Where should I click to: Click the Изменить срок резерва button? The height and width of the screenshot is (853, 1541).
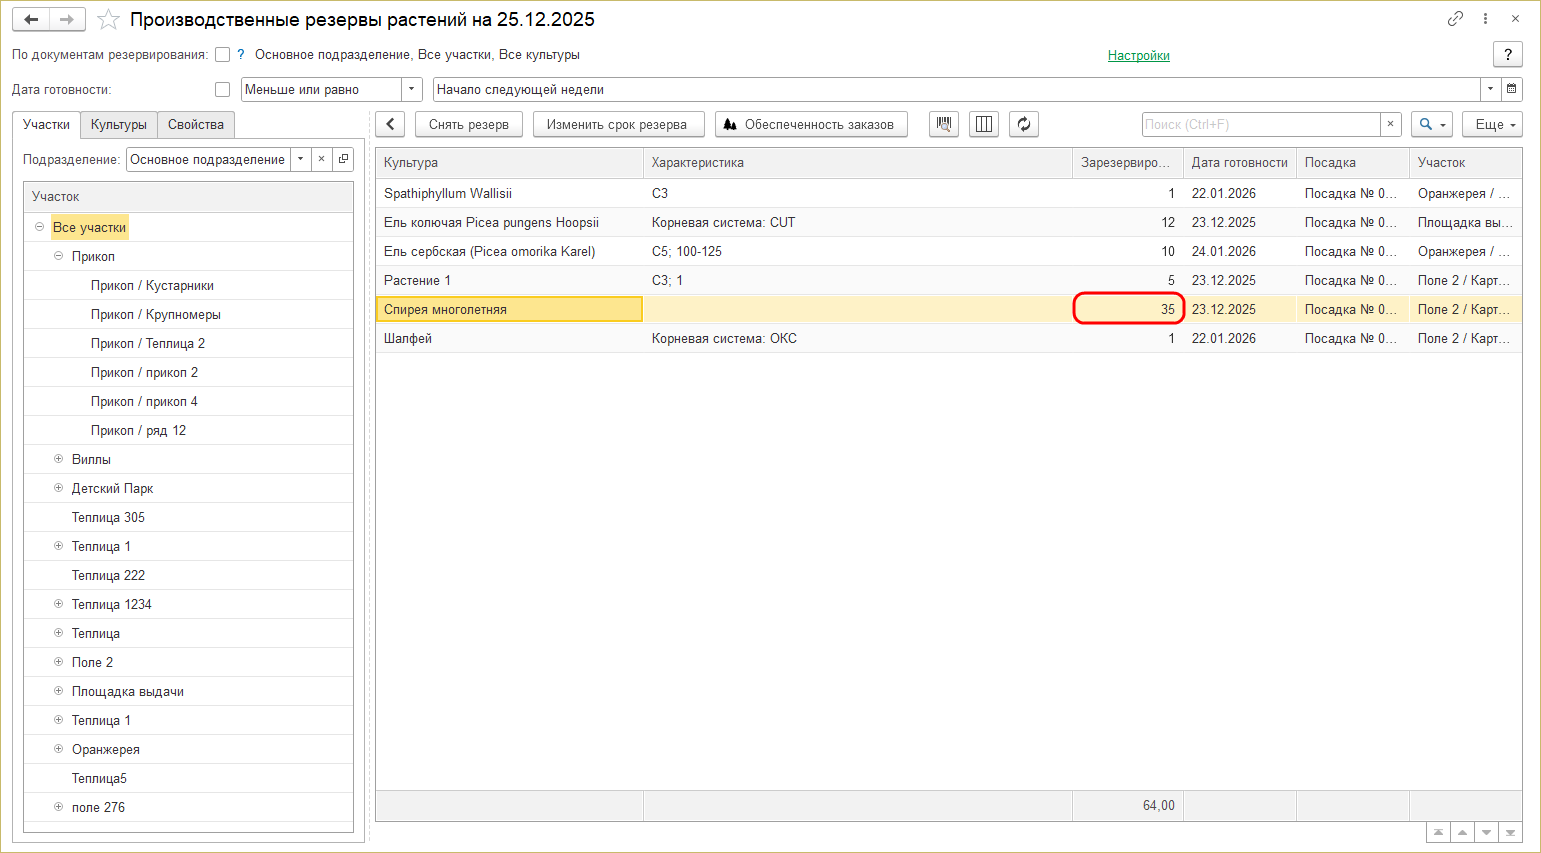coord(617,124)
